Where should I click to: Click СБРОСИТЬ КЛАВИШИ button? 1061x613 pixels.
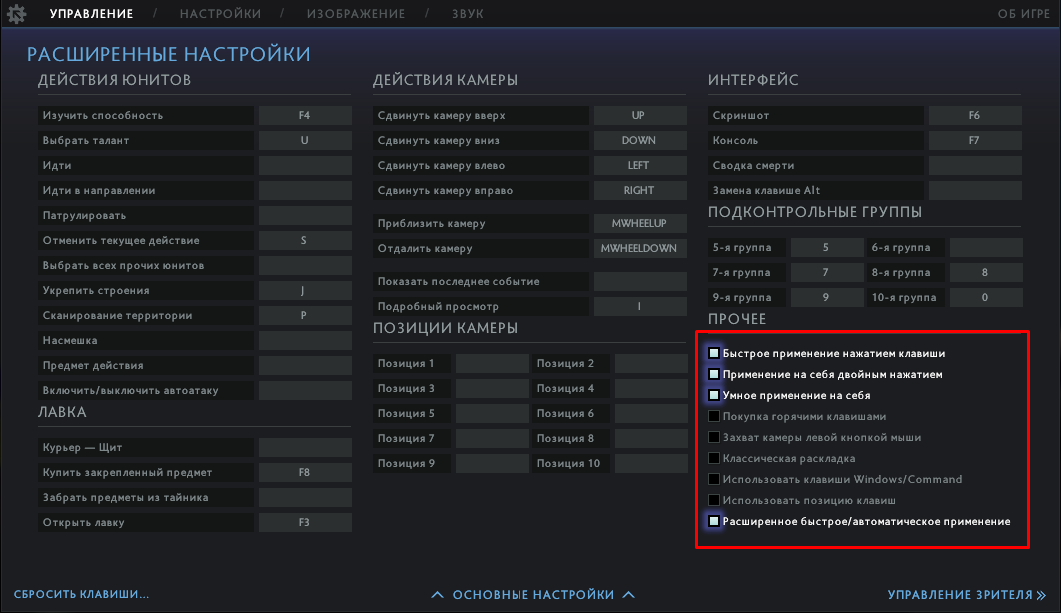click(x=81, y=595)
